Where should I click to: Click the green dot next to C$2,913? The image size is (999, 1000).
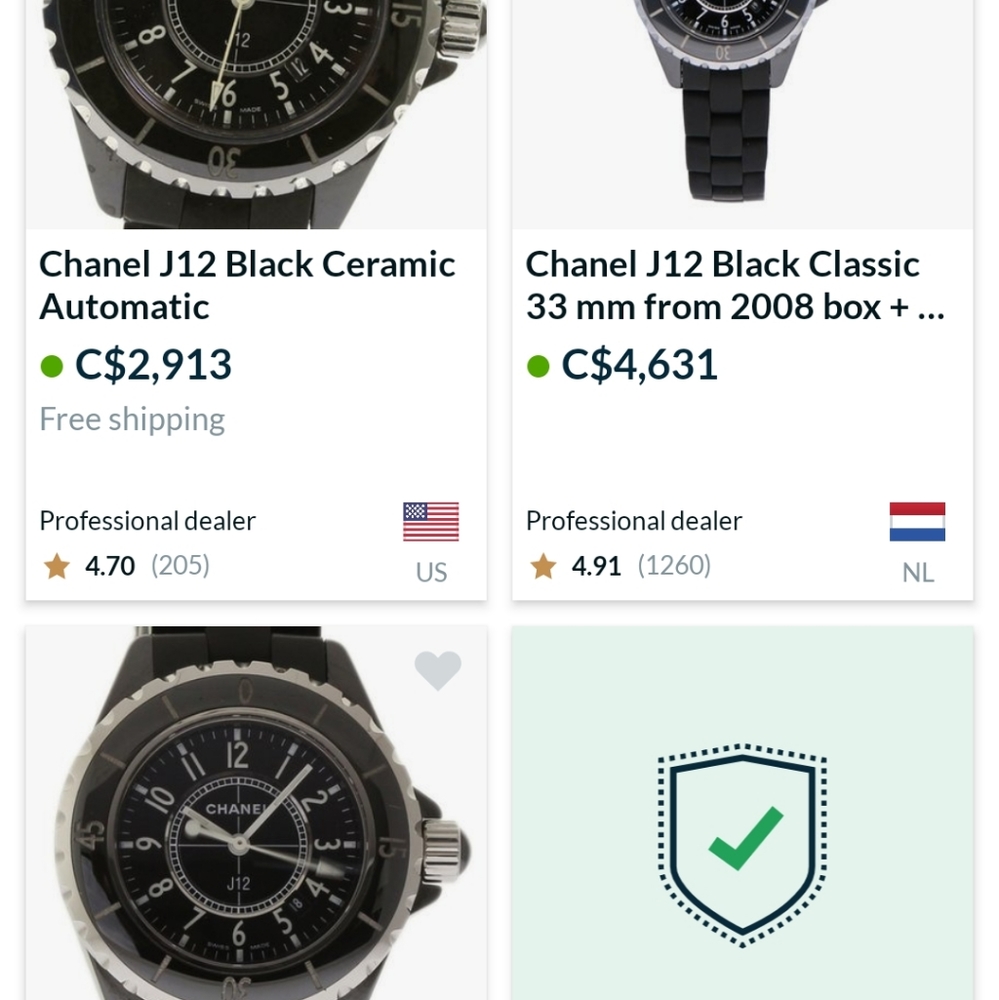click(52, 366)
